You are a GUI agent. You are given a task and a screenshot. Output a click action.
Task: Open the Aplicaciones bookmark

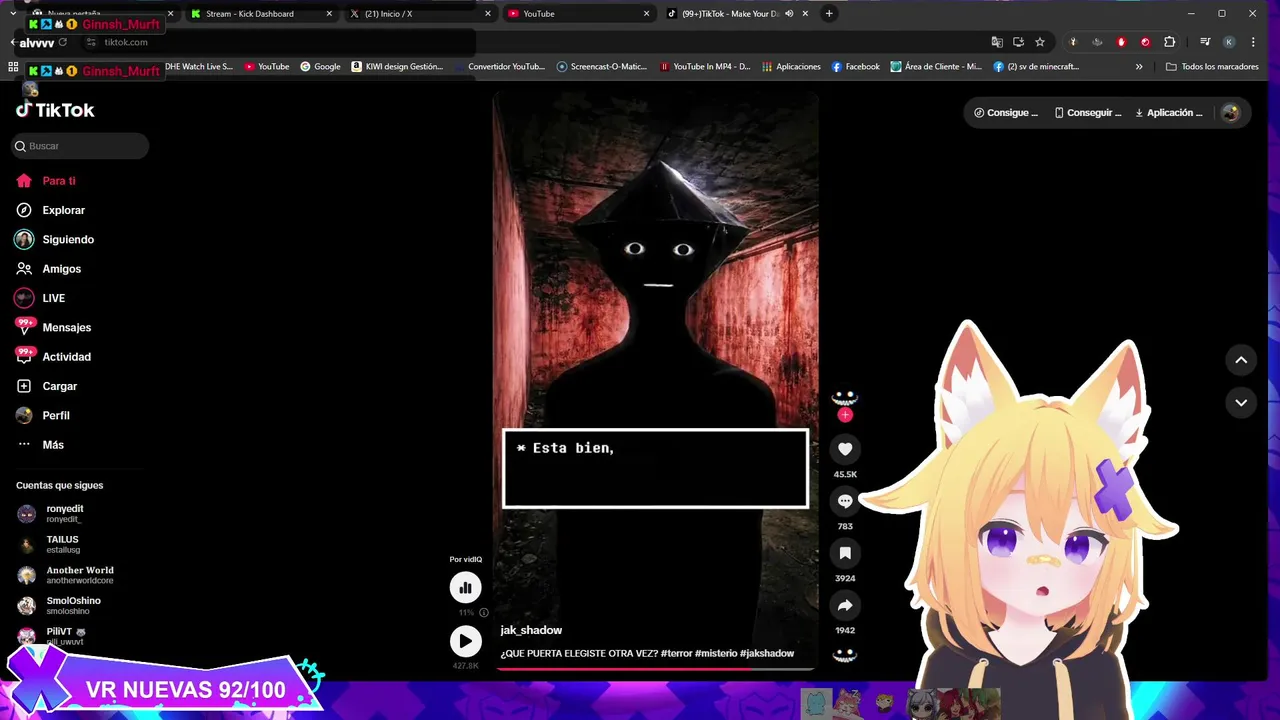pyautogui.click(x=791, y=67)
